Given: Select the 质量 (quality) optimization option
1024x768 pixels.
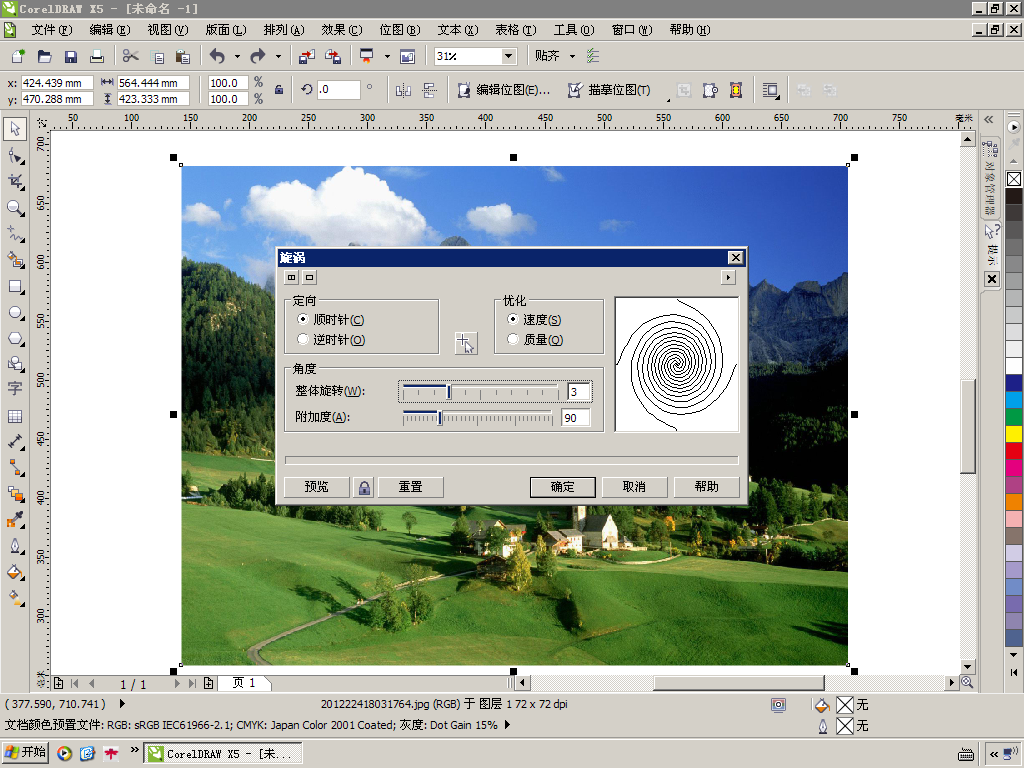Looking at the screenshot, I should (535, 340).
